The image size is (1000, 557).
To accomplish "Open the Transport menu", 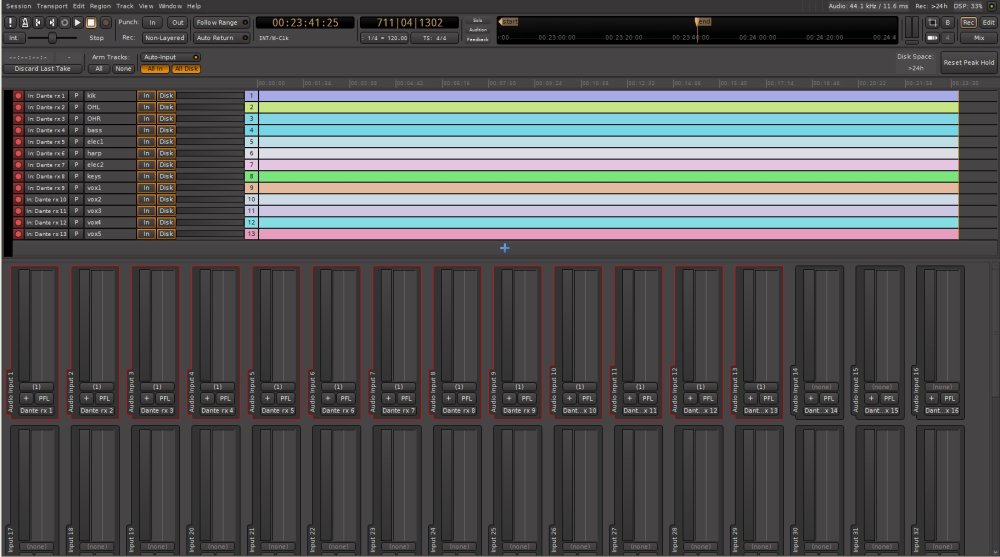I will point(52,6).
